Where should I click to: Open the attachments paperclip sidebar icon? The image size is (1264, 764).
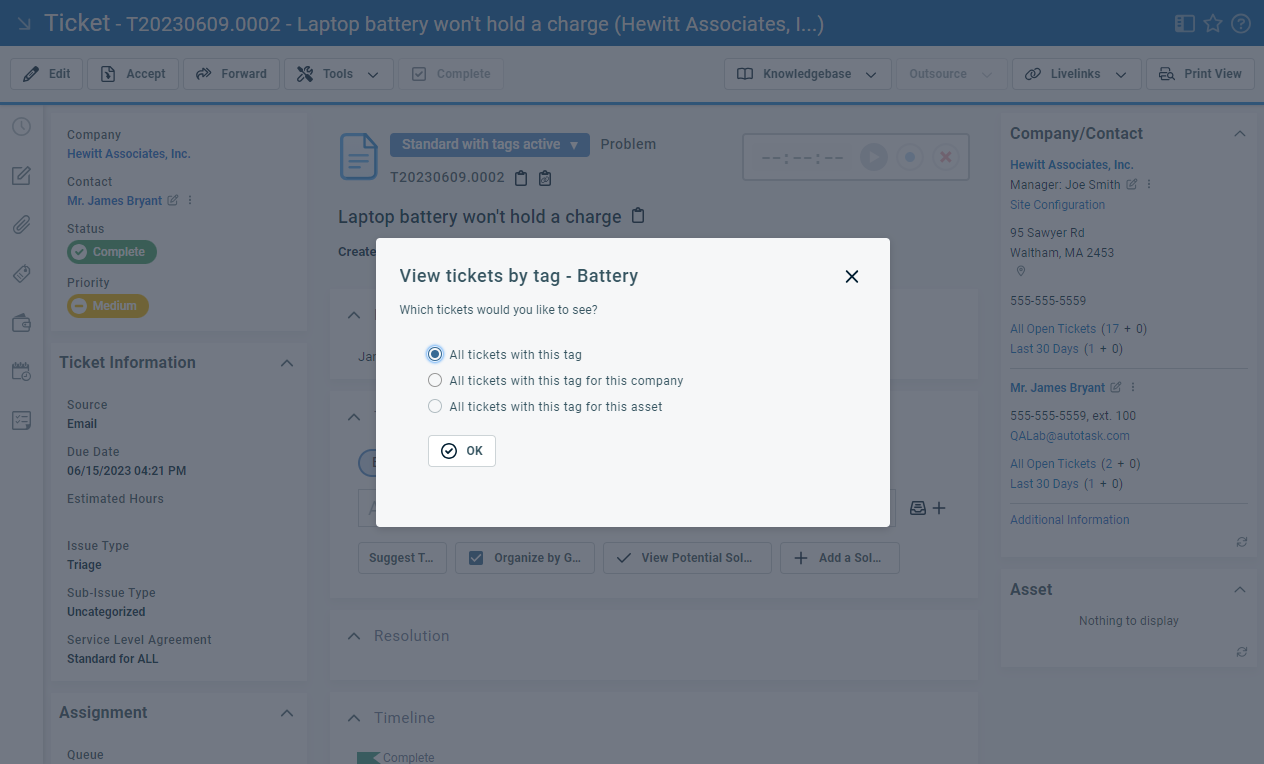(21, 224)
